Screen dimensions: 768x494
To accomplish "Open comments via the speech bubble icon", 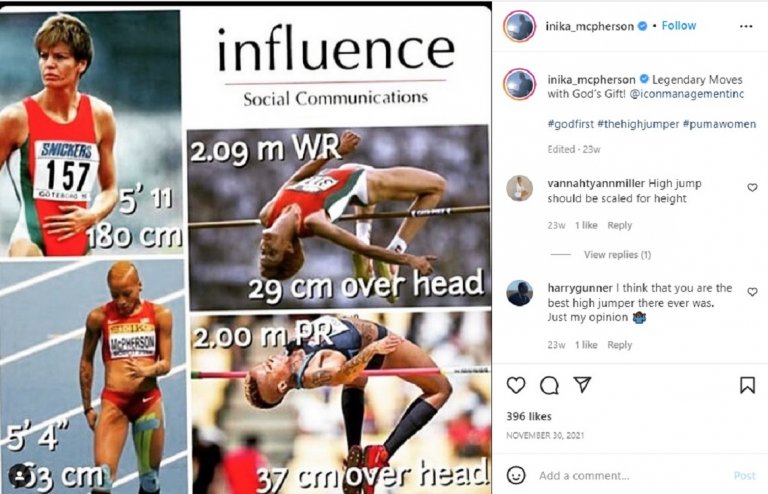I will pos(549,385).
